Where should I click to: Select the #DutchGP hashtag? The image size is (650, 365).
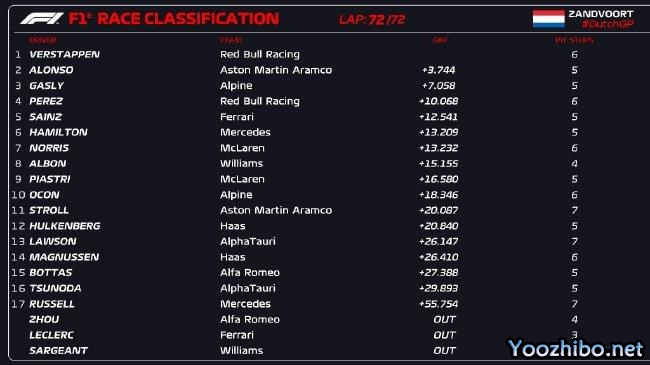coord(607,24)
